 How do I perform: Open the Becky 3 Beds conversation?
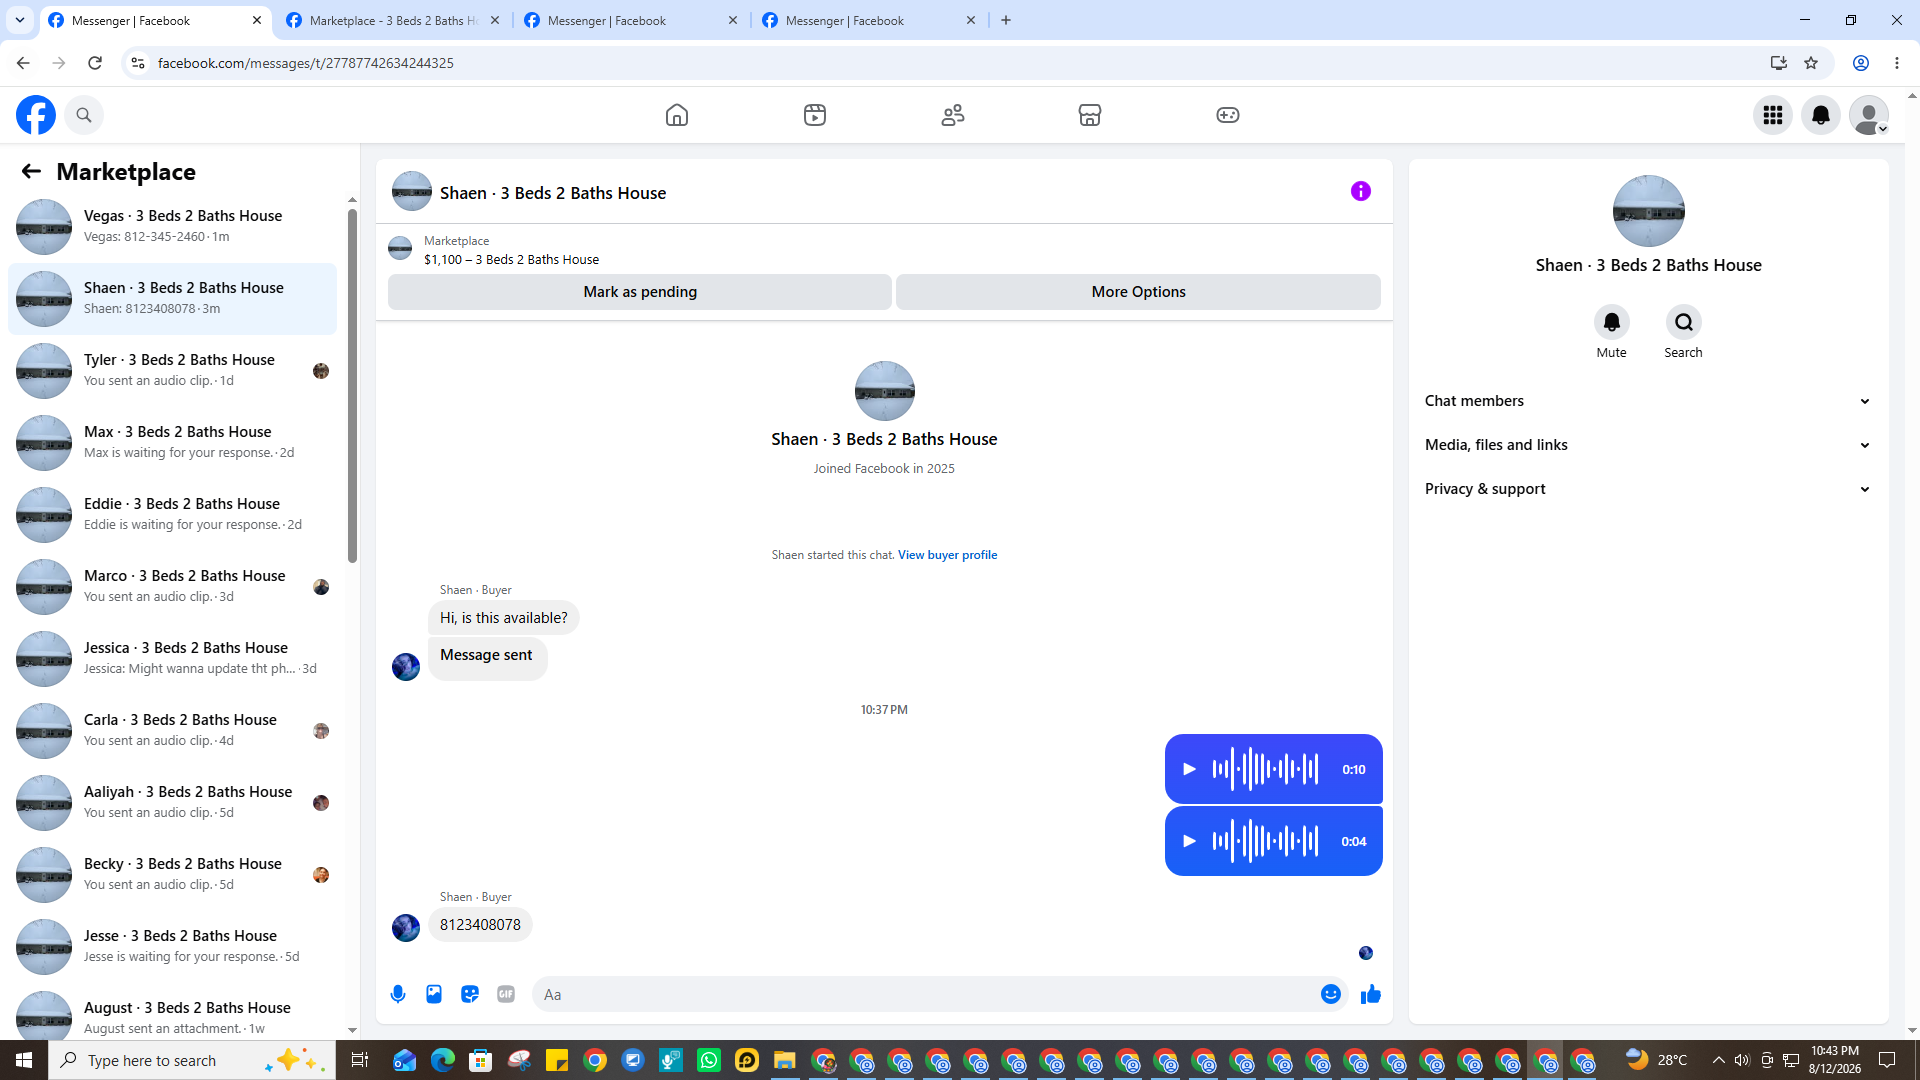coord(172,875)
